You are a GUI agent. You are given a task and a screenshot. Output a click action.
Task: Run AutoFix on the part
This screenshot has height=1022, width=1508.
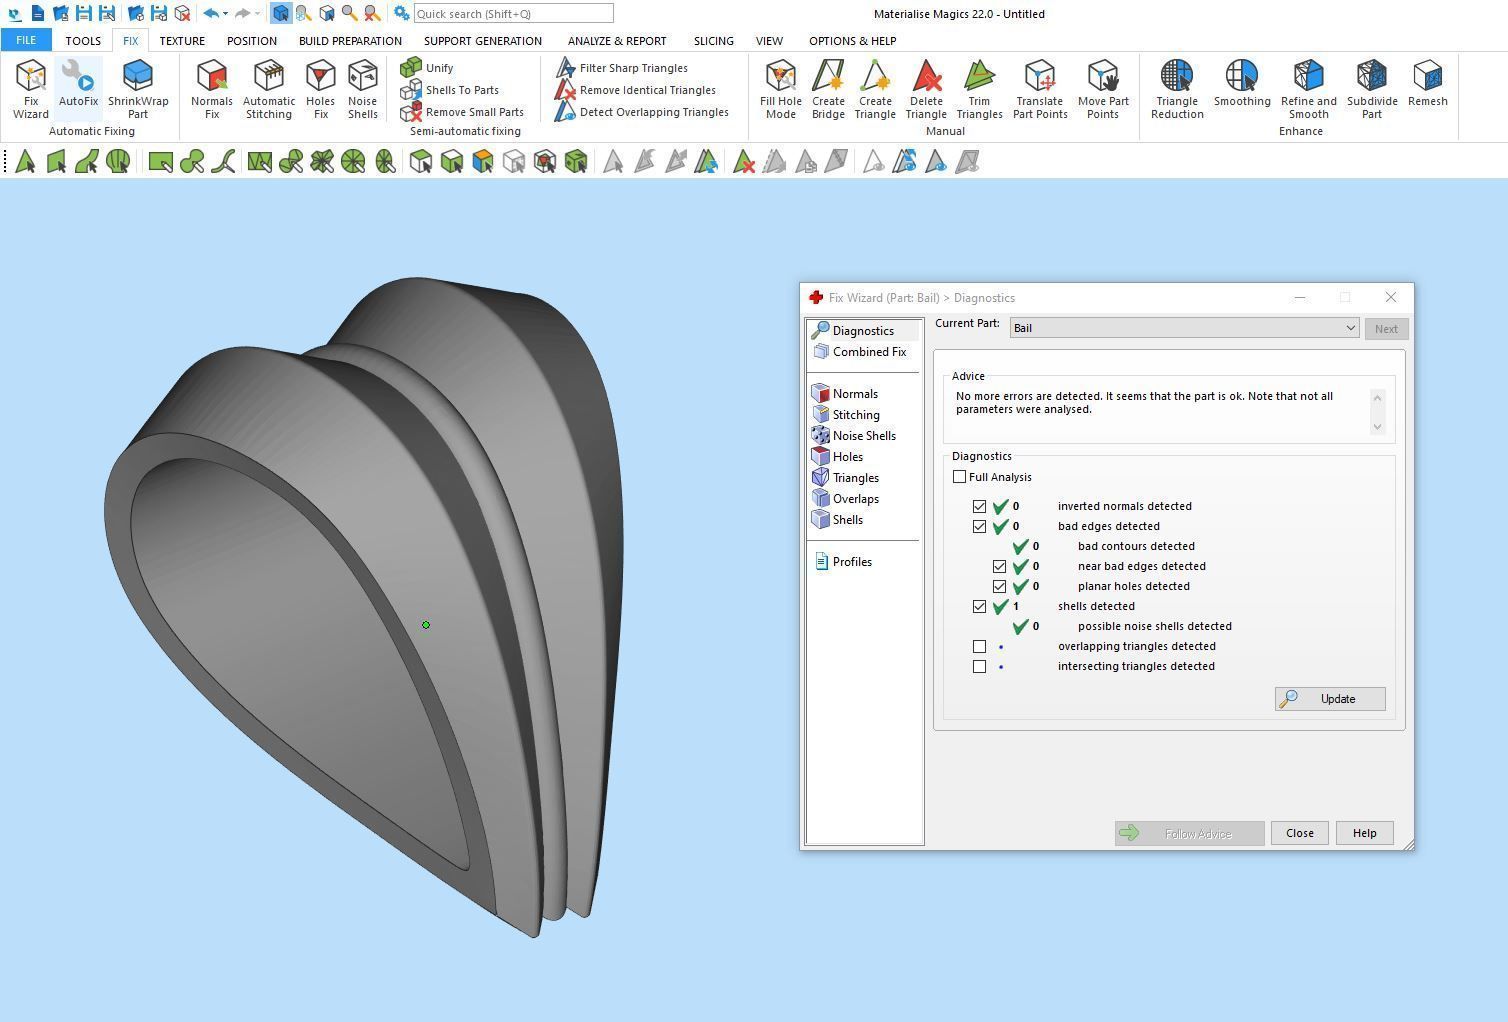(x=78, y=84)
